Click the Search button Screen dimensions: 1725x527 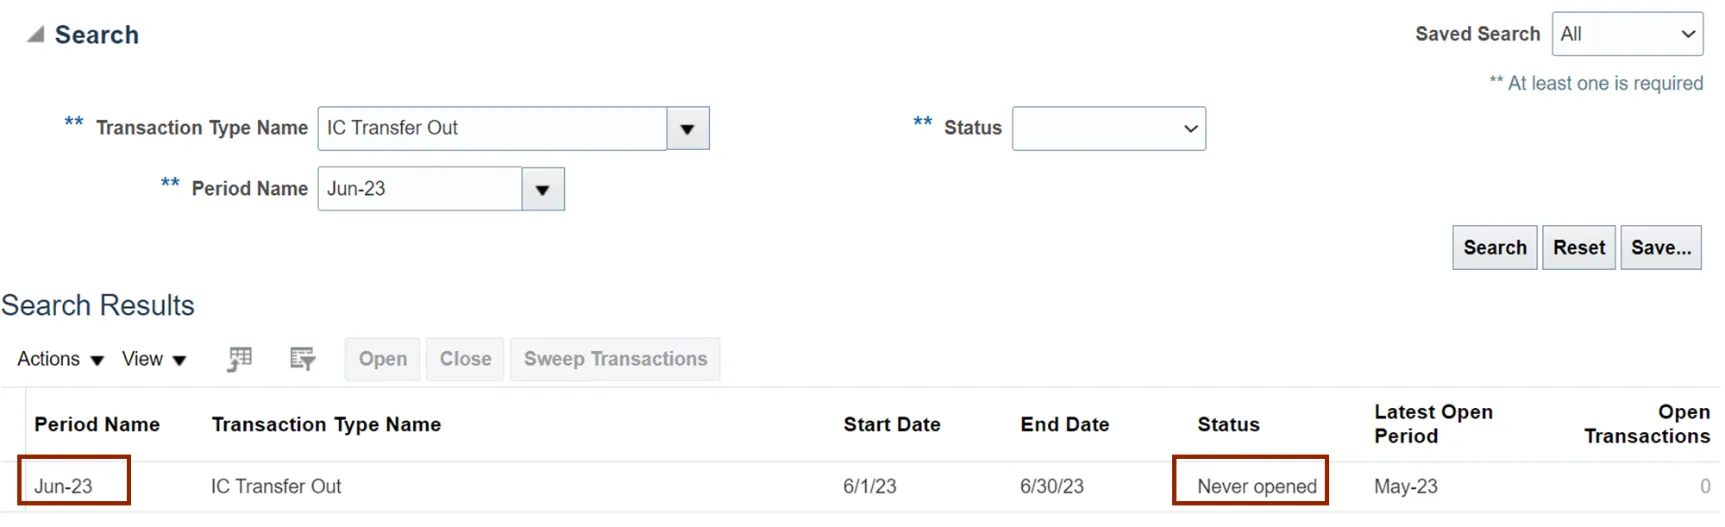1494,248
